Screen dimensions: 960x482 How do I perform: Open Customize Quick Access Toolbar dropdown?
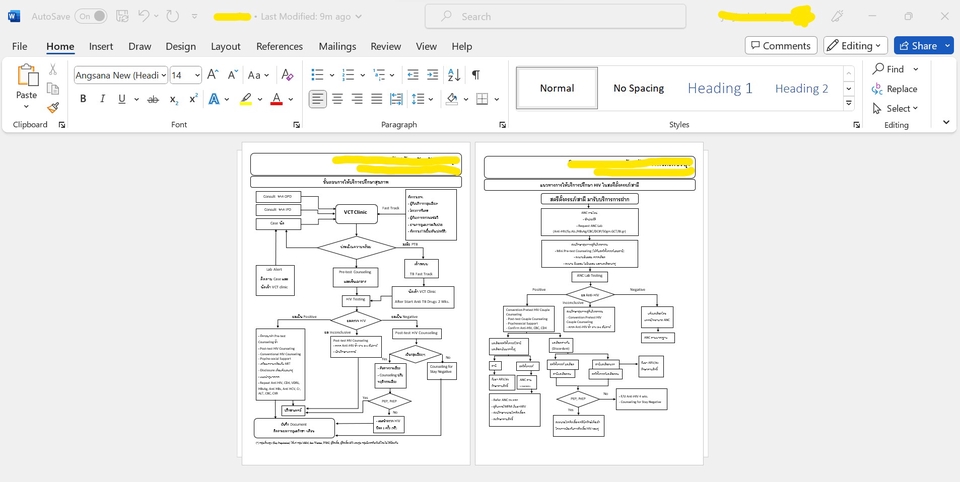point(195,17)
